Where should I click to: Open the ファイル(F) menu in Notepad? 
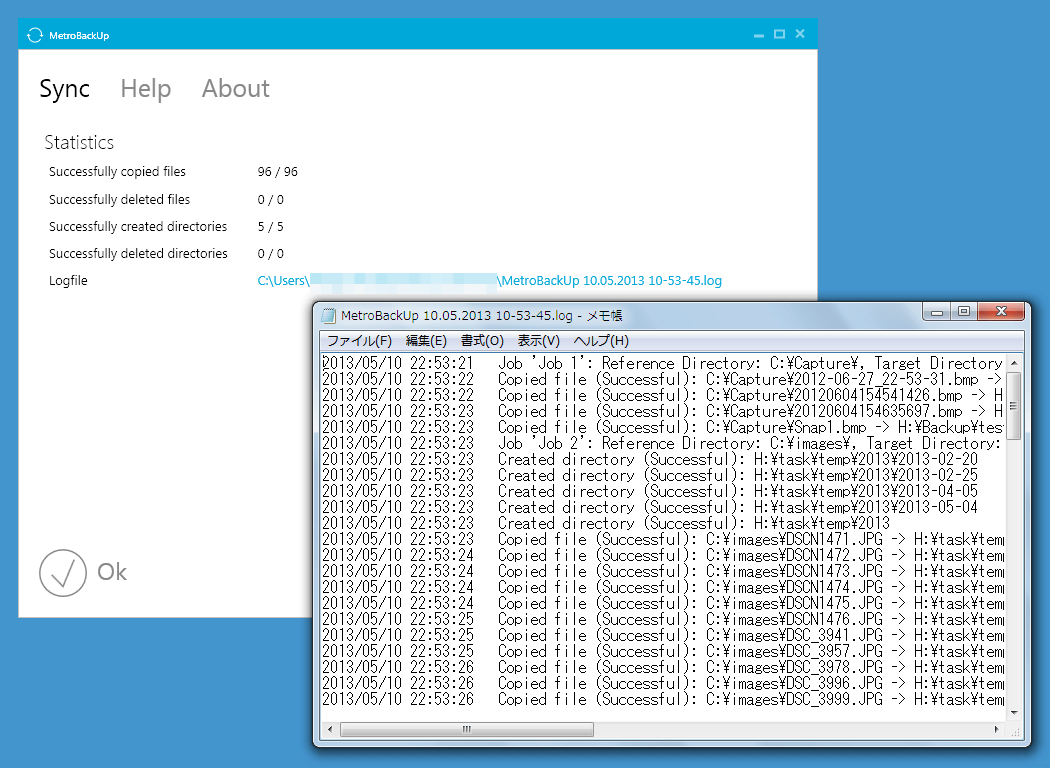[359, 341]
